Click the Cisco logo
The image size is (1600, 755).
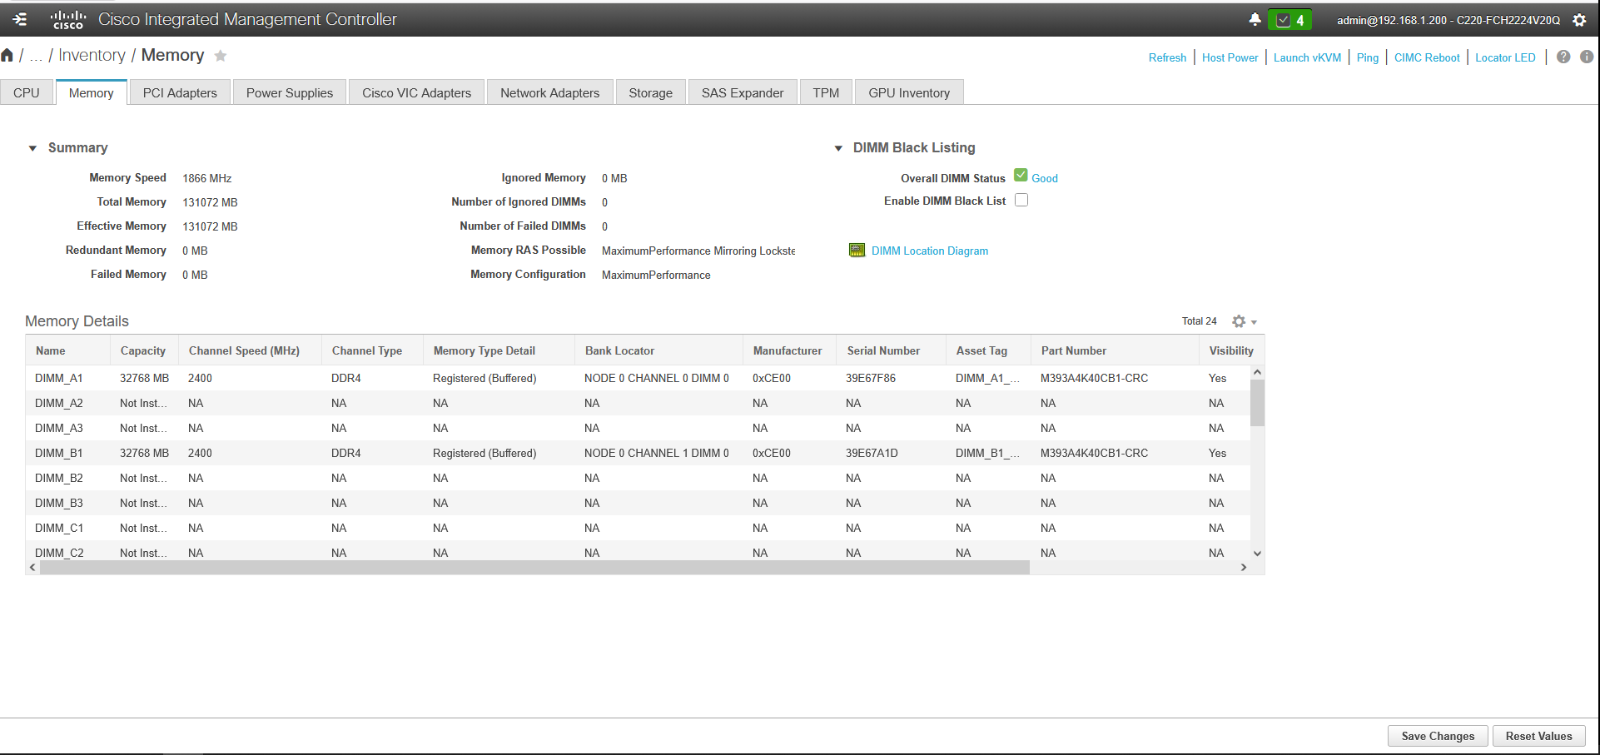(68, 19)
